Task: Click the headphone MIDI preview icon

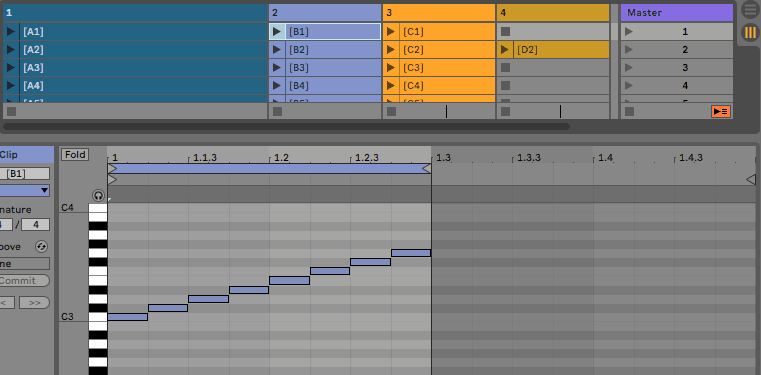Action: (x=99, y=196)
